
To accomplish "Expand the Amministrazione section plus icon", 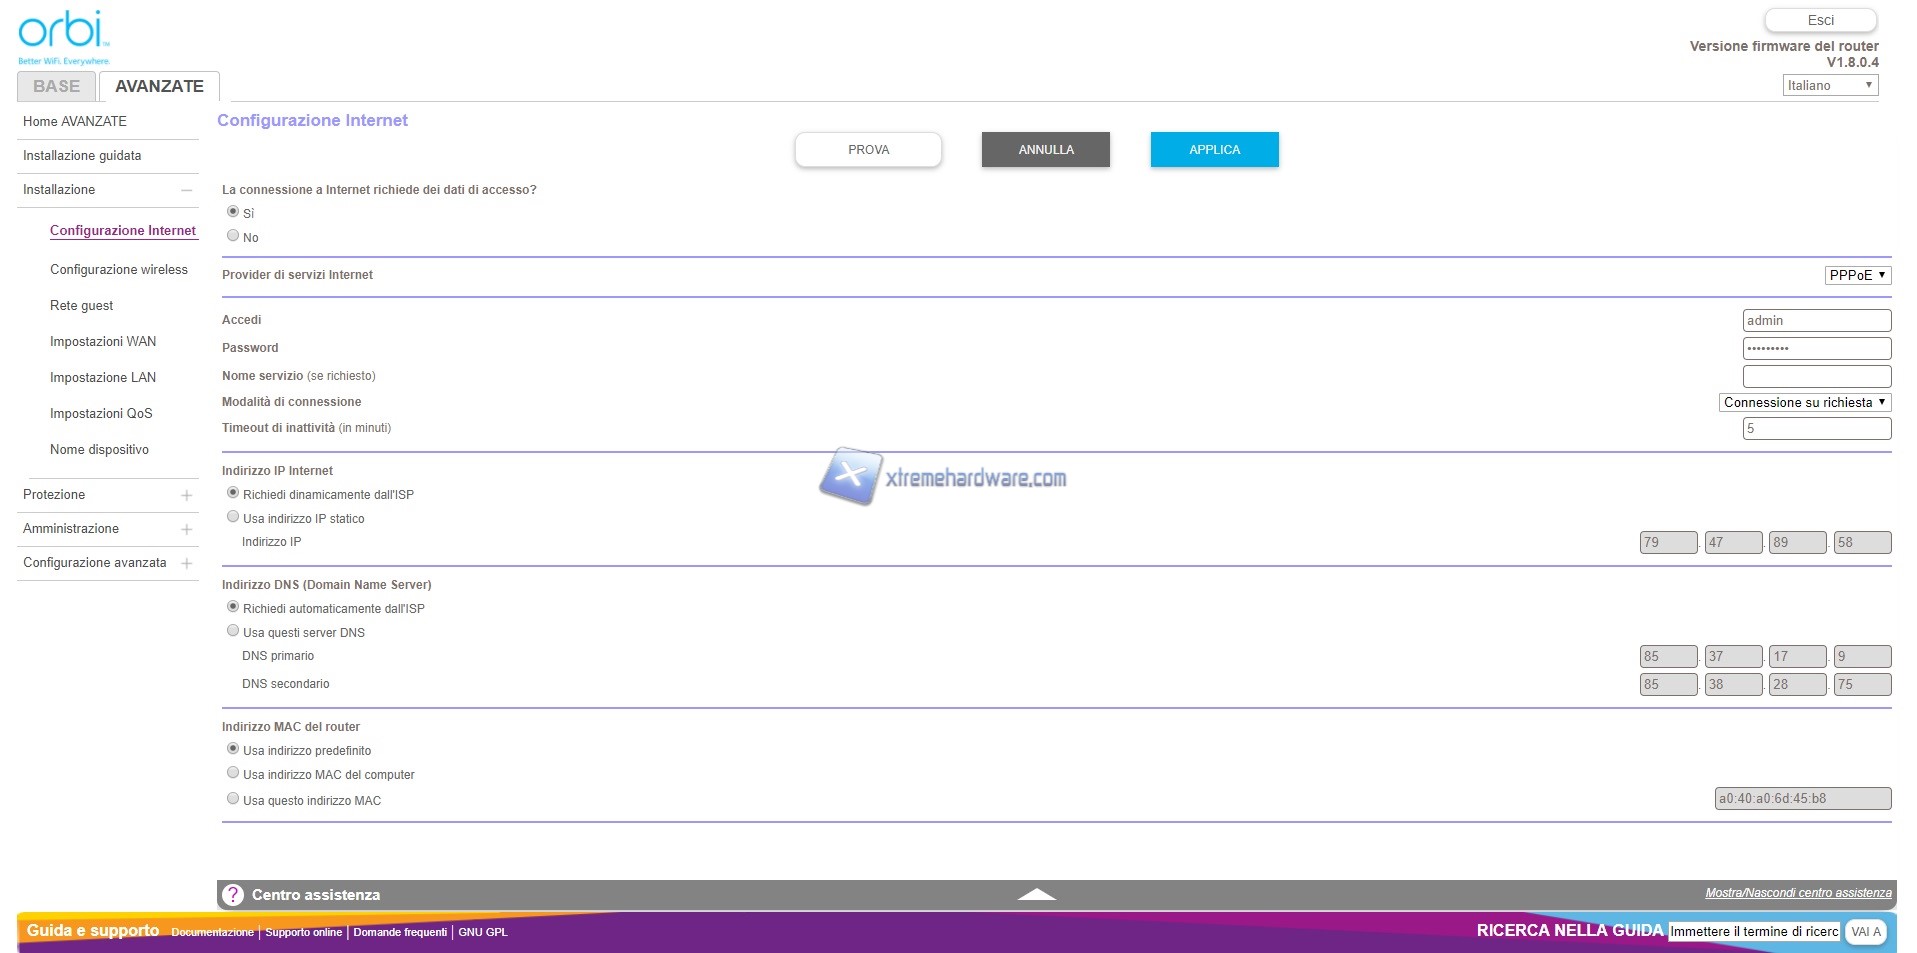I will (x=186, y=529).
